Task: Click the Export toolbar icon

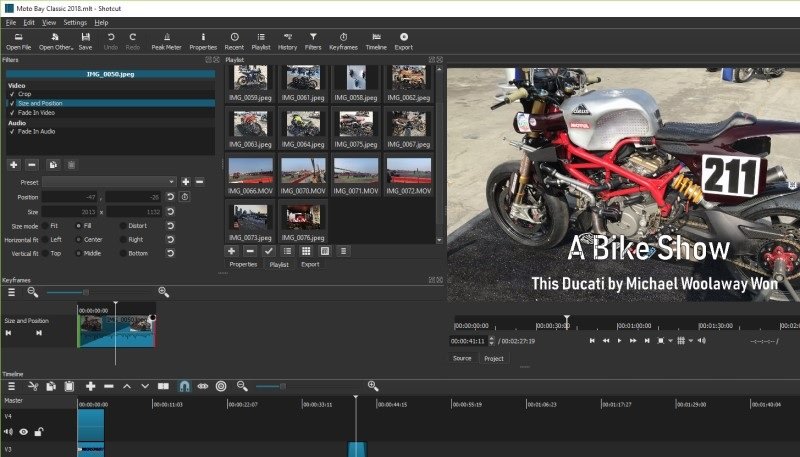Action: point(404,41)
